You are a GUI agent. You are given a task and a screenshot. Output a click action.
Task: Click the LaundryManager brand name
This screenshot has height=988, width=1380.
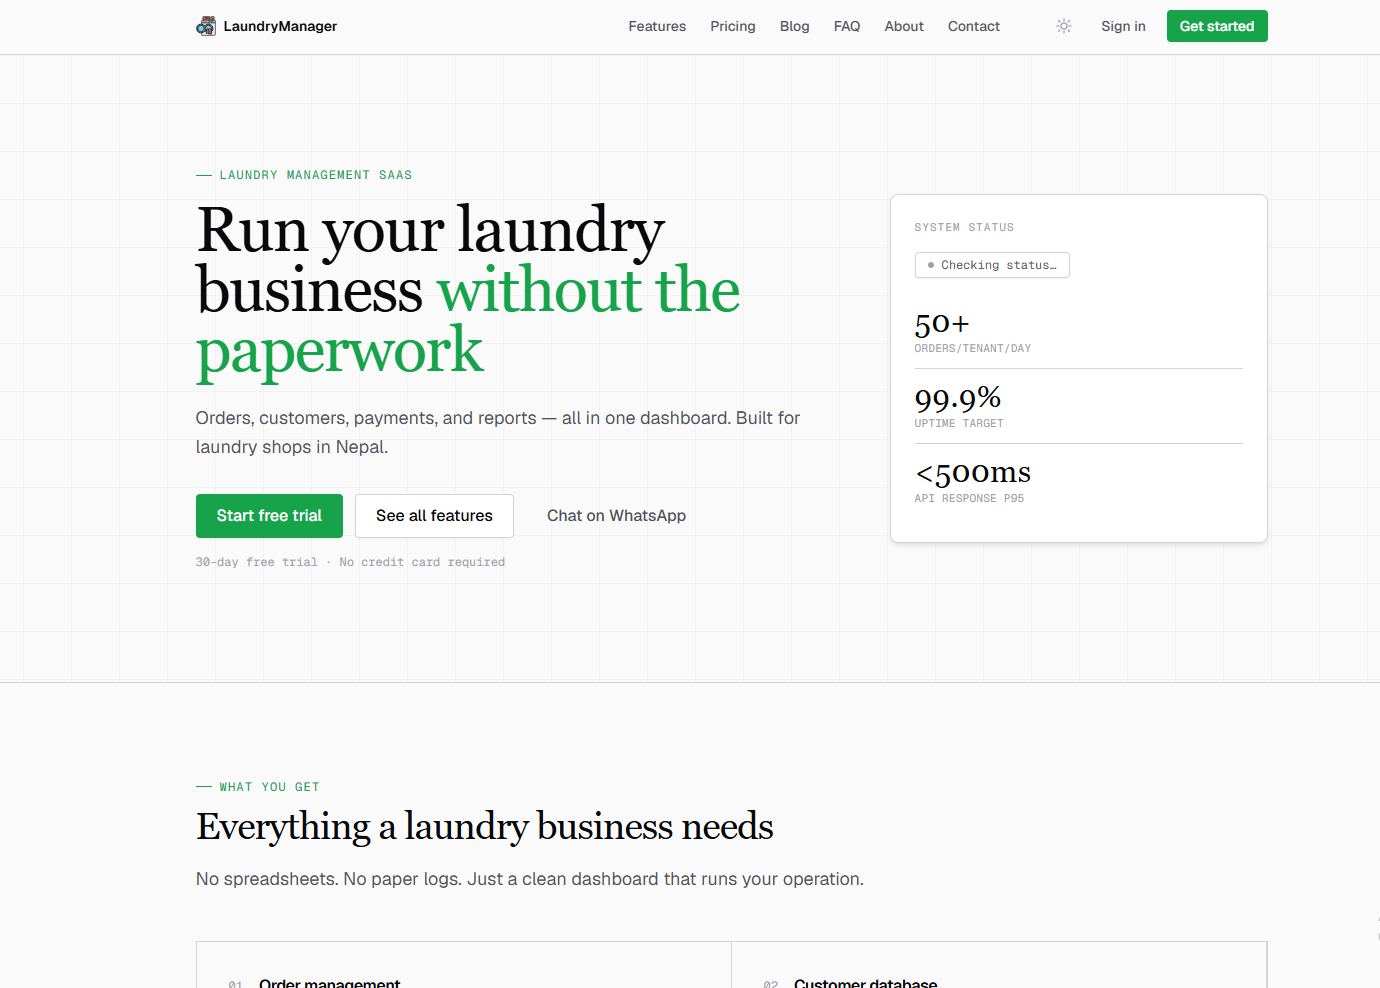tap(280, 26)
